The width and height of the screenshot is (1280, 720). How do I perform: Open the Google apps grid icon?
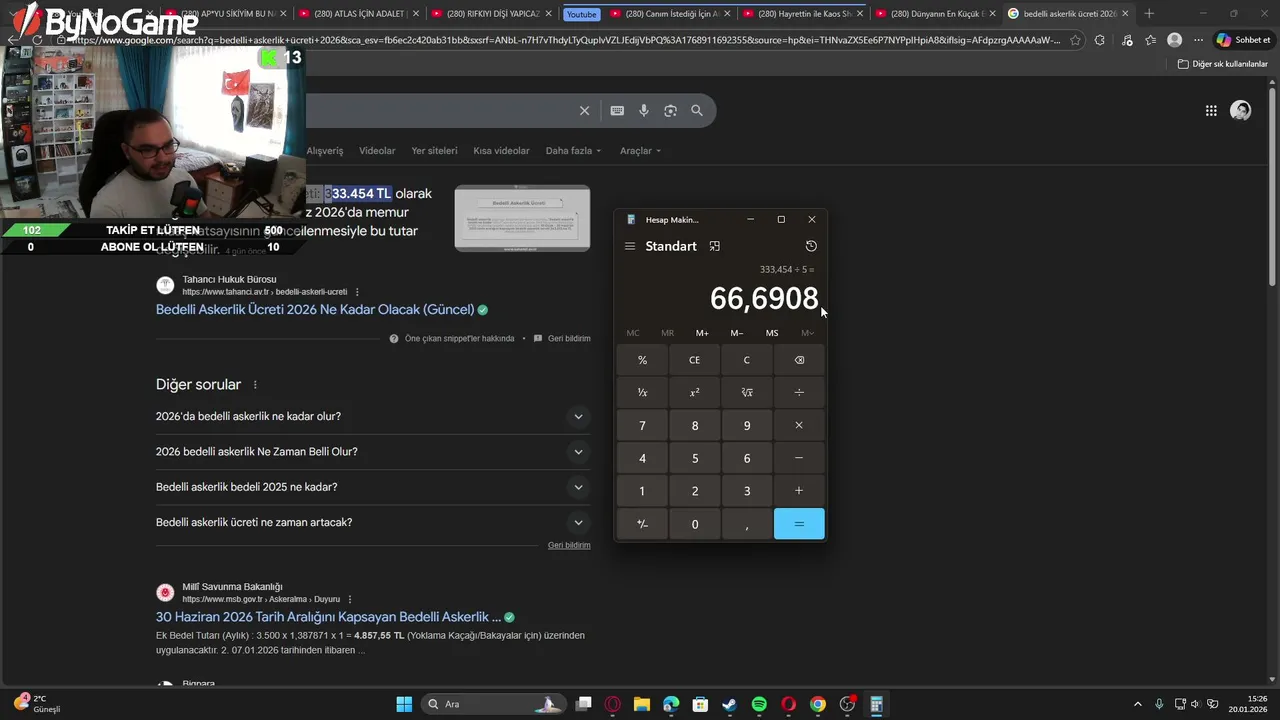(x=1211, y=111)
